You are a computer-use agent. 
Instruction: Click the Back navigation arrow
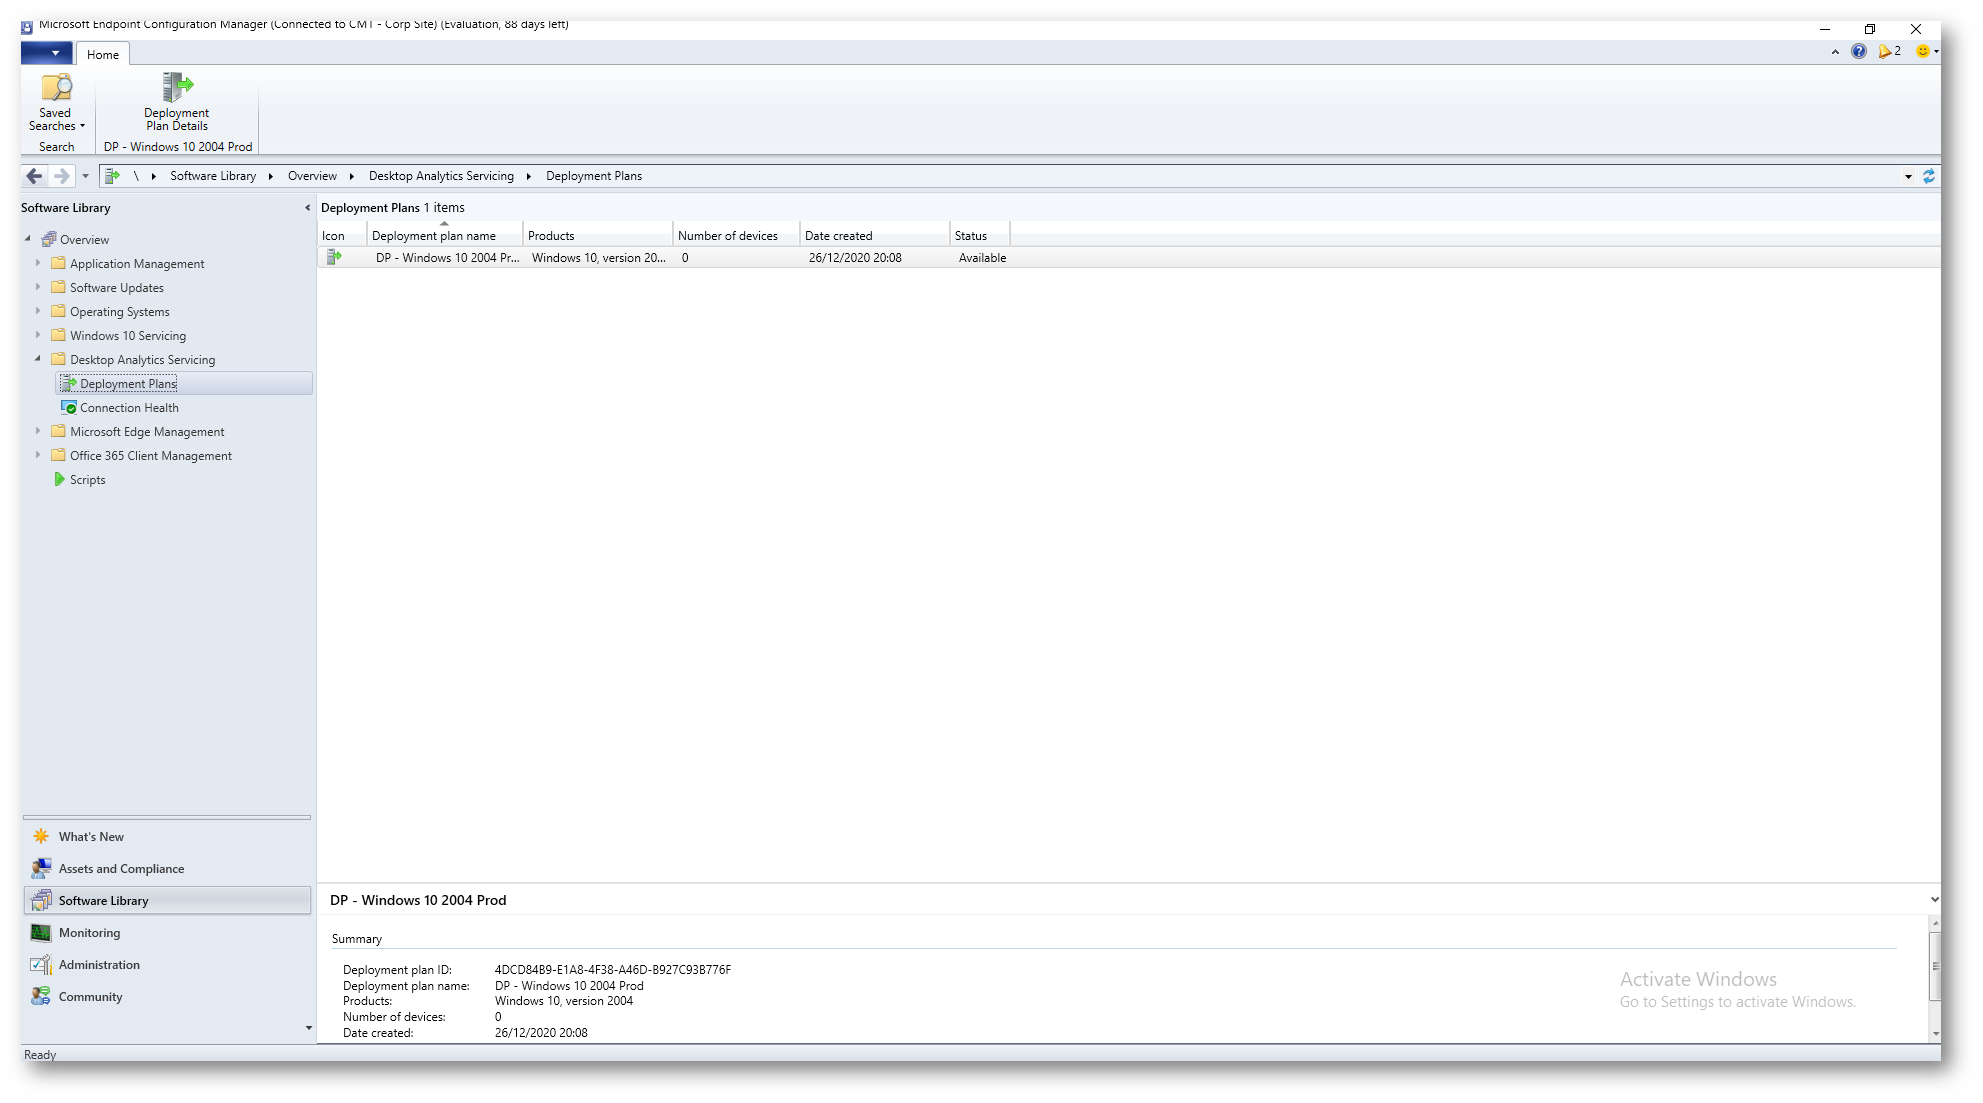34,176
